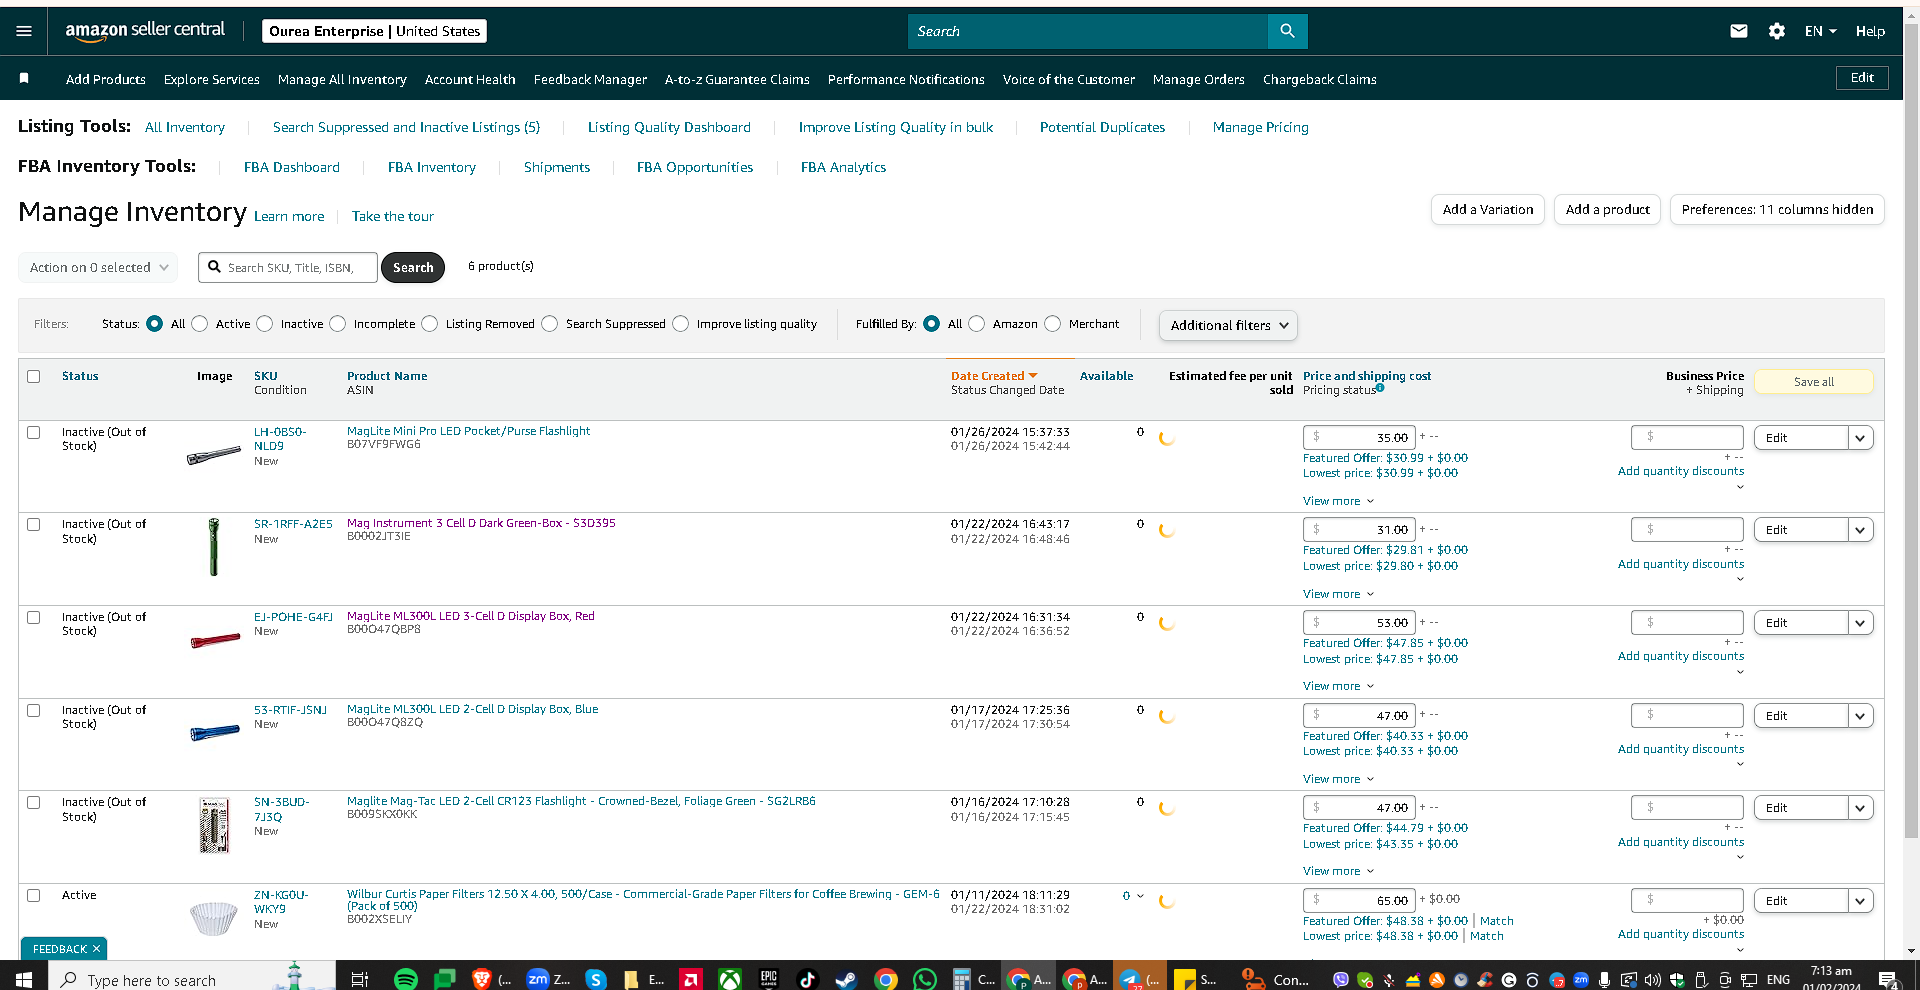Open the messages envelope icon
The width and height of the screenshot is (1920, 990).
[1739, 31]
